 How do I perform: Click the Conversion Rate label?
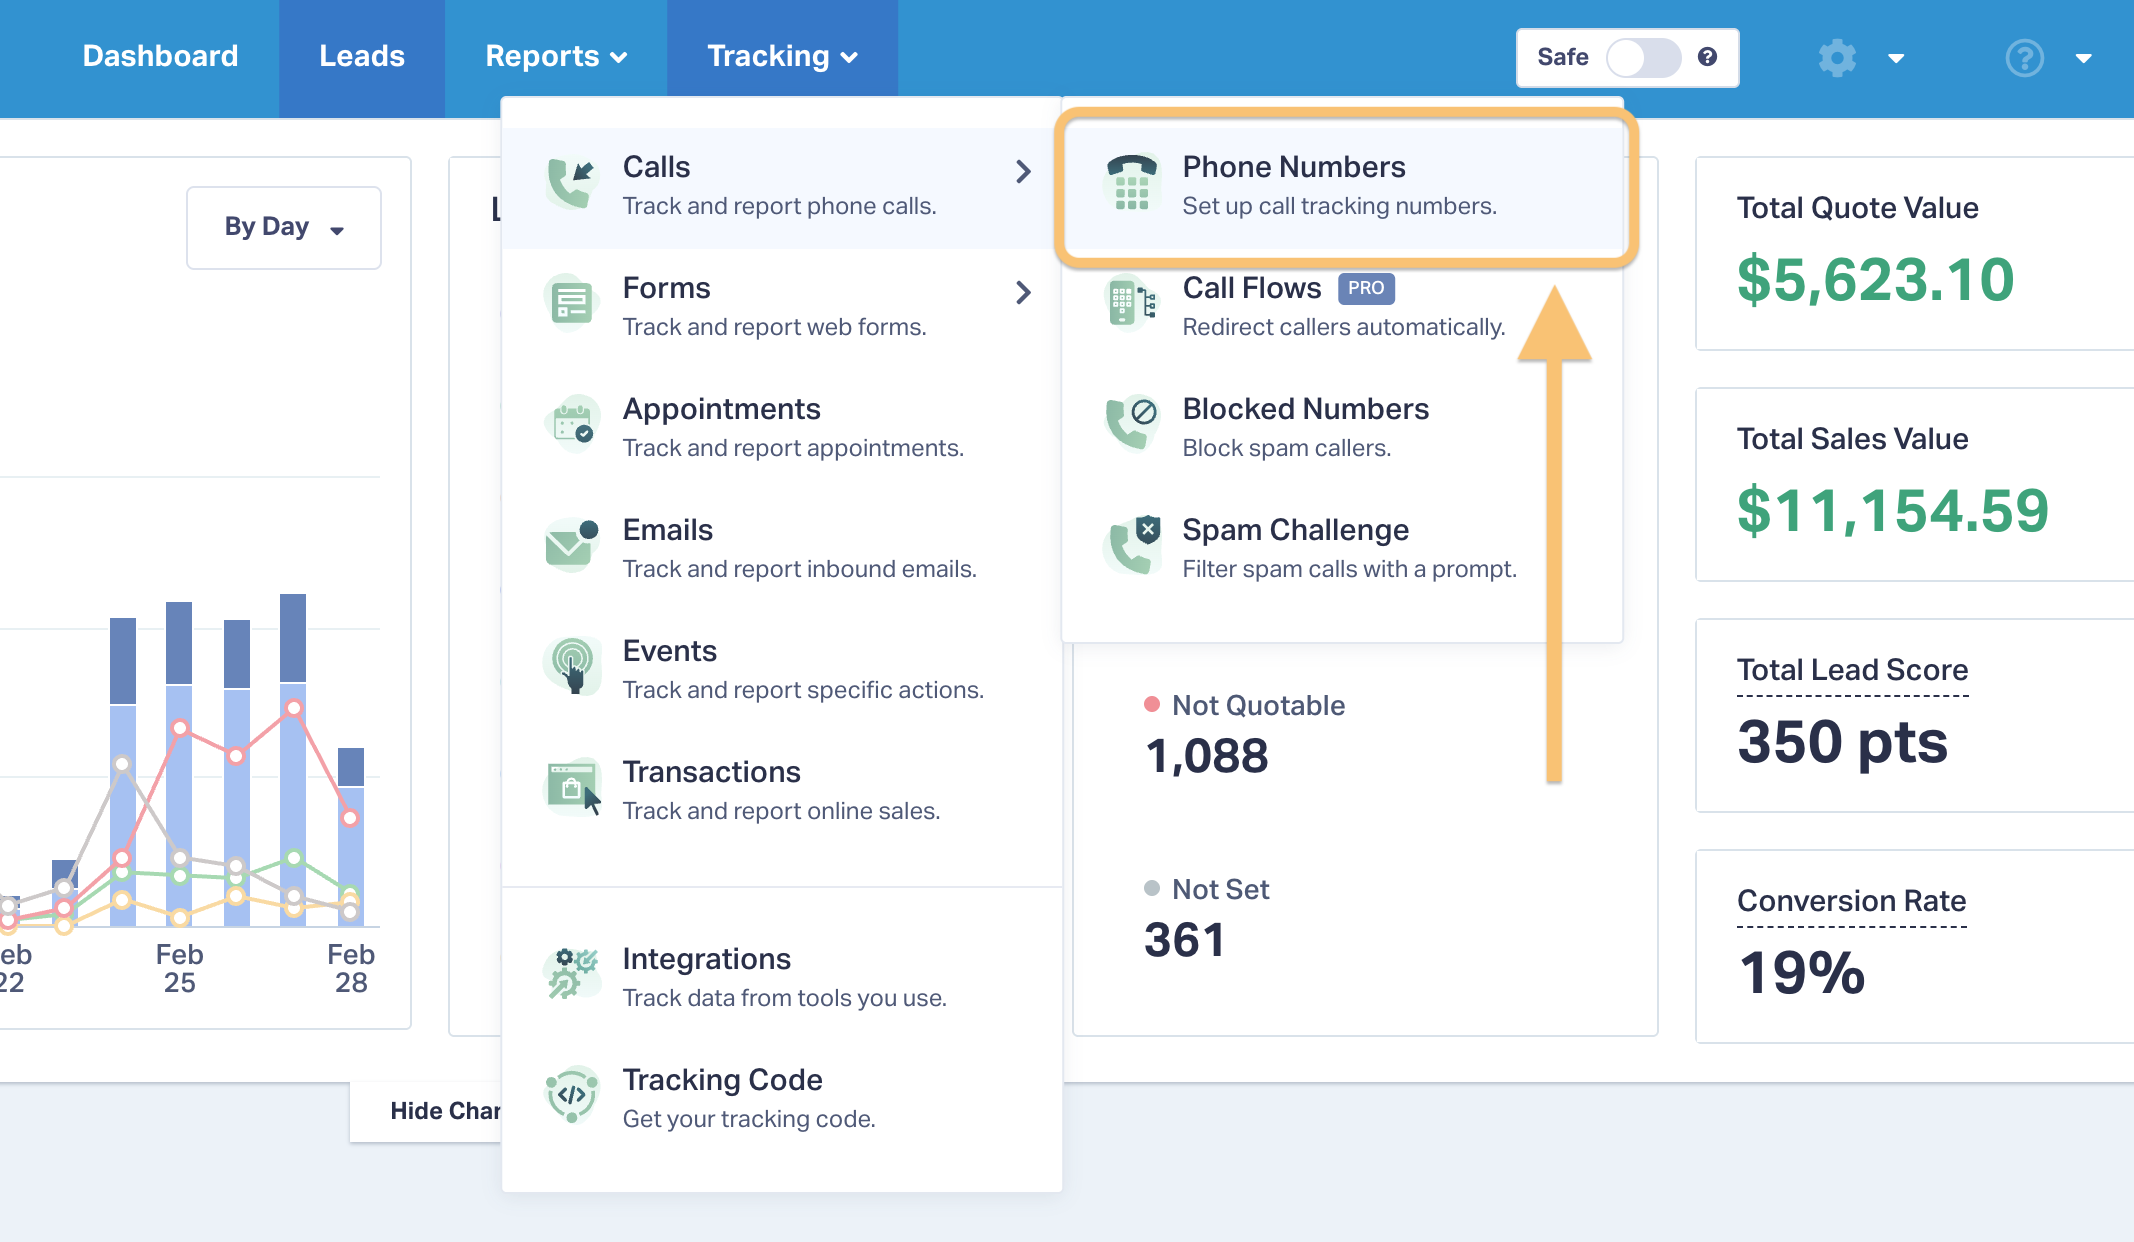point(1851,900)
